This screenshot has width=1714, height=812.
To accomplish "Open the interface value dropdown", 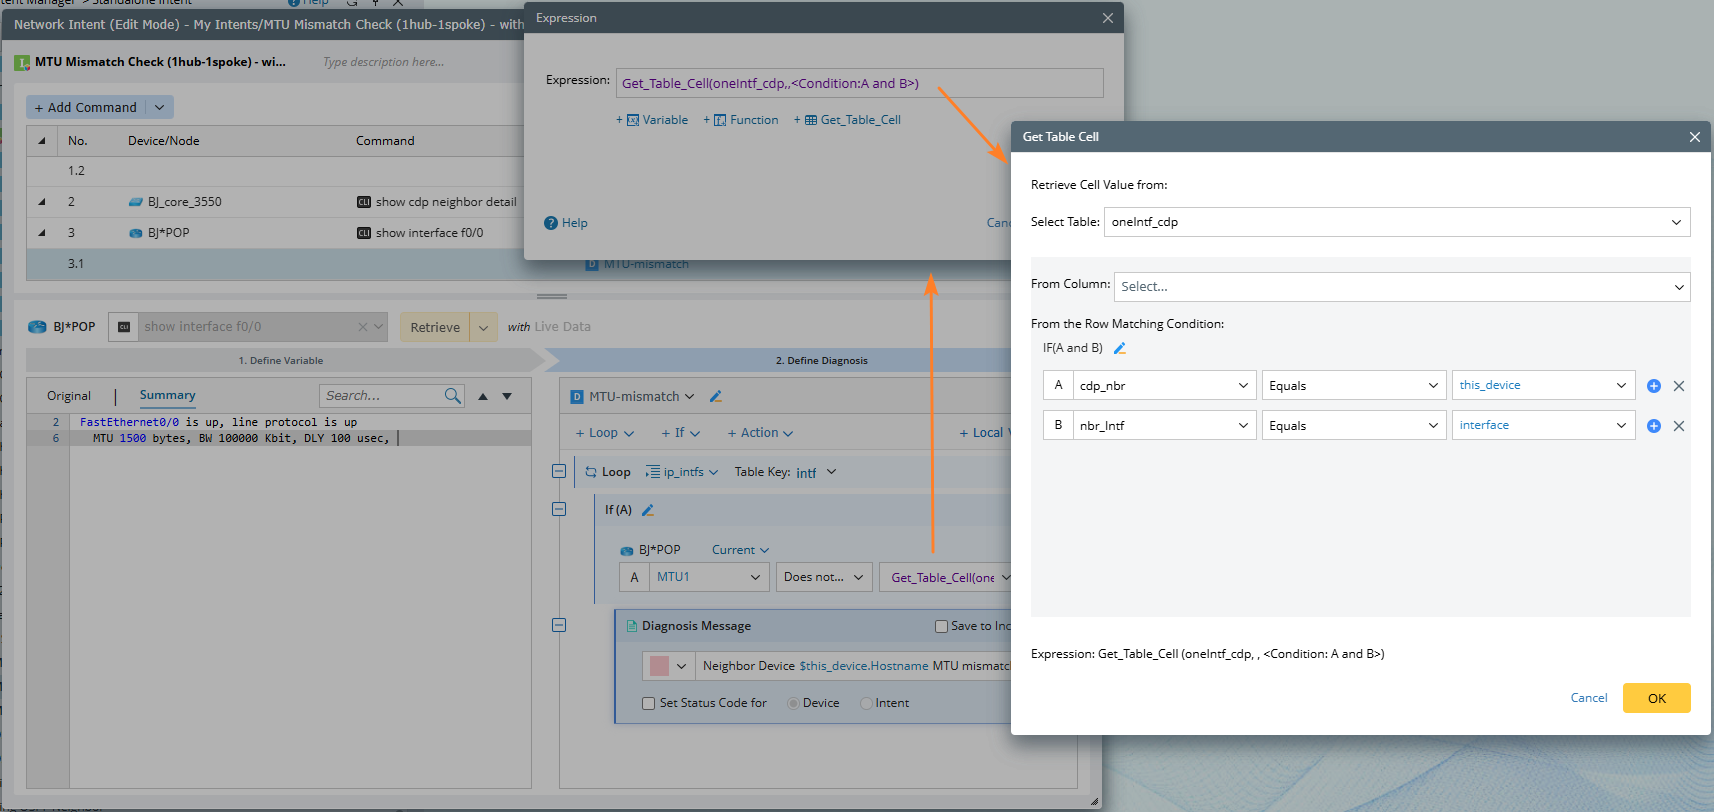I will (1543, 426).
